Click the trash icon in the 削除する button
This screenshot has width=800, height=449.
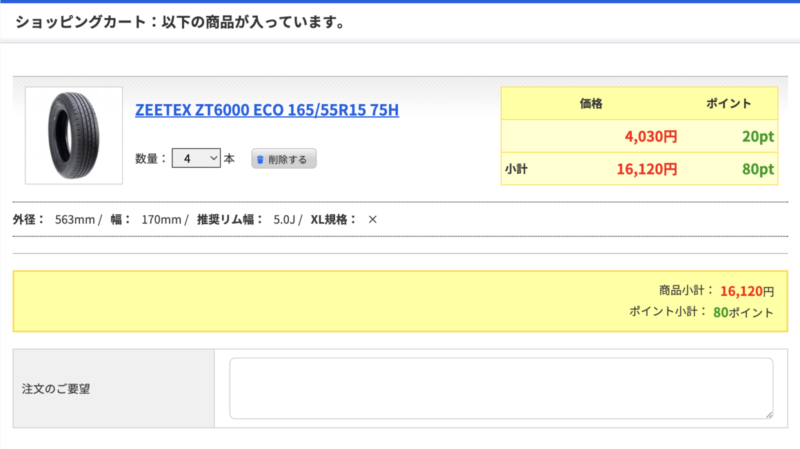click(260, 159)
